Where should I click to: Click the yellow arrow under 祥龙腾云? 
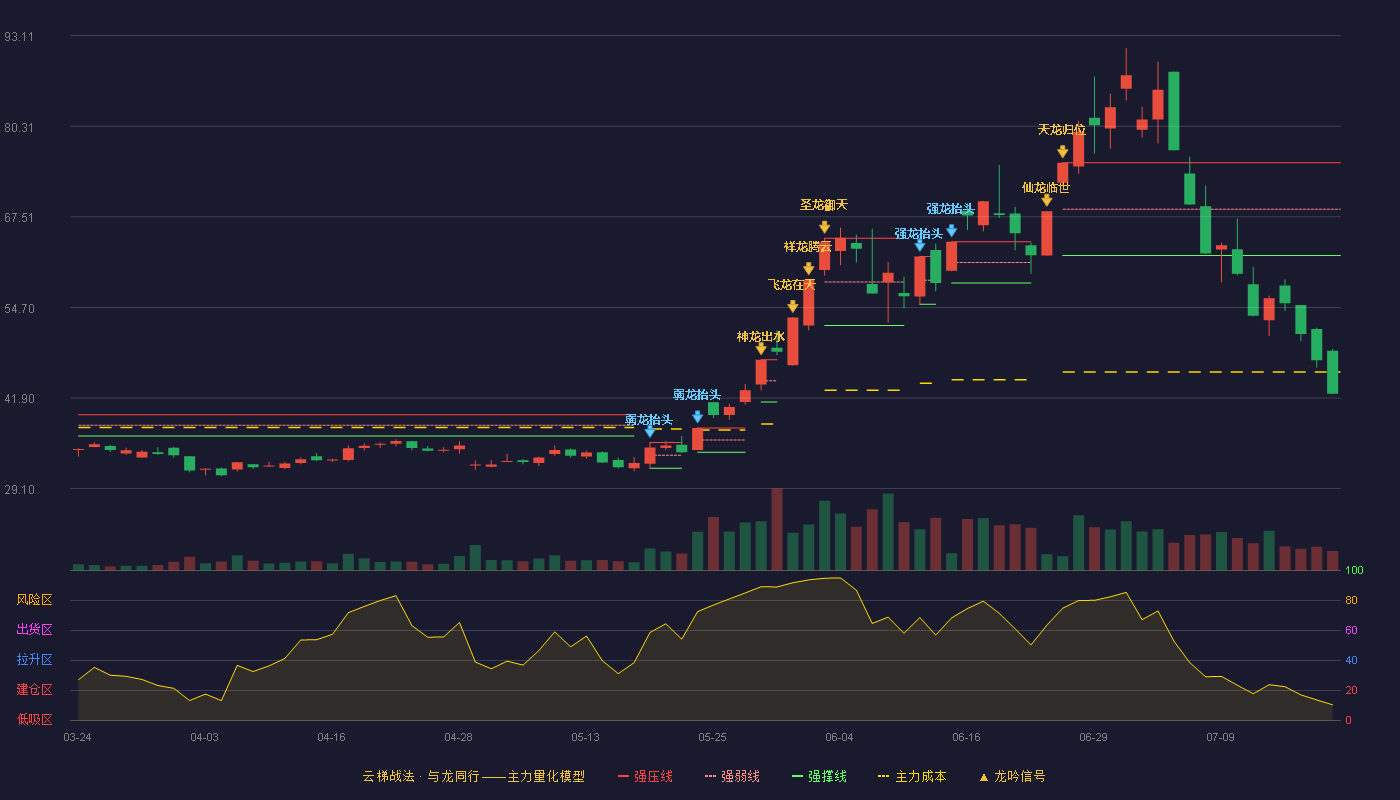809,269
